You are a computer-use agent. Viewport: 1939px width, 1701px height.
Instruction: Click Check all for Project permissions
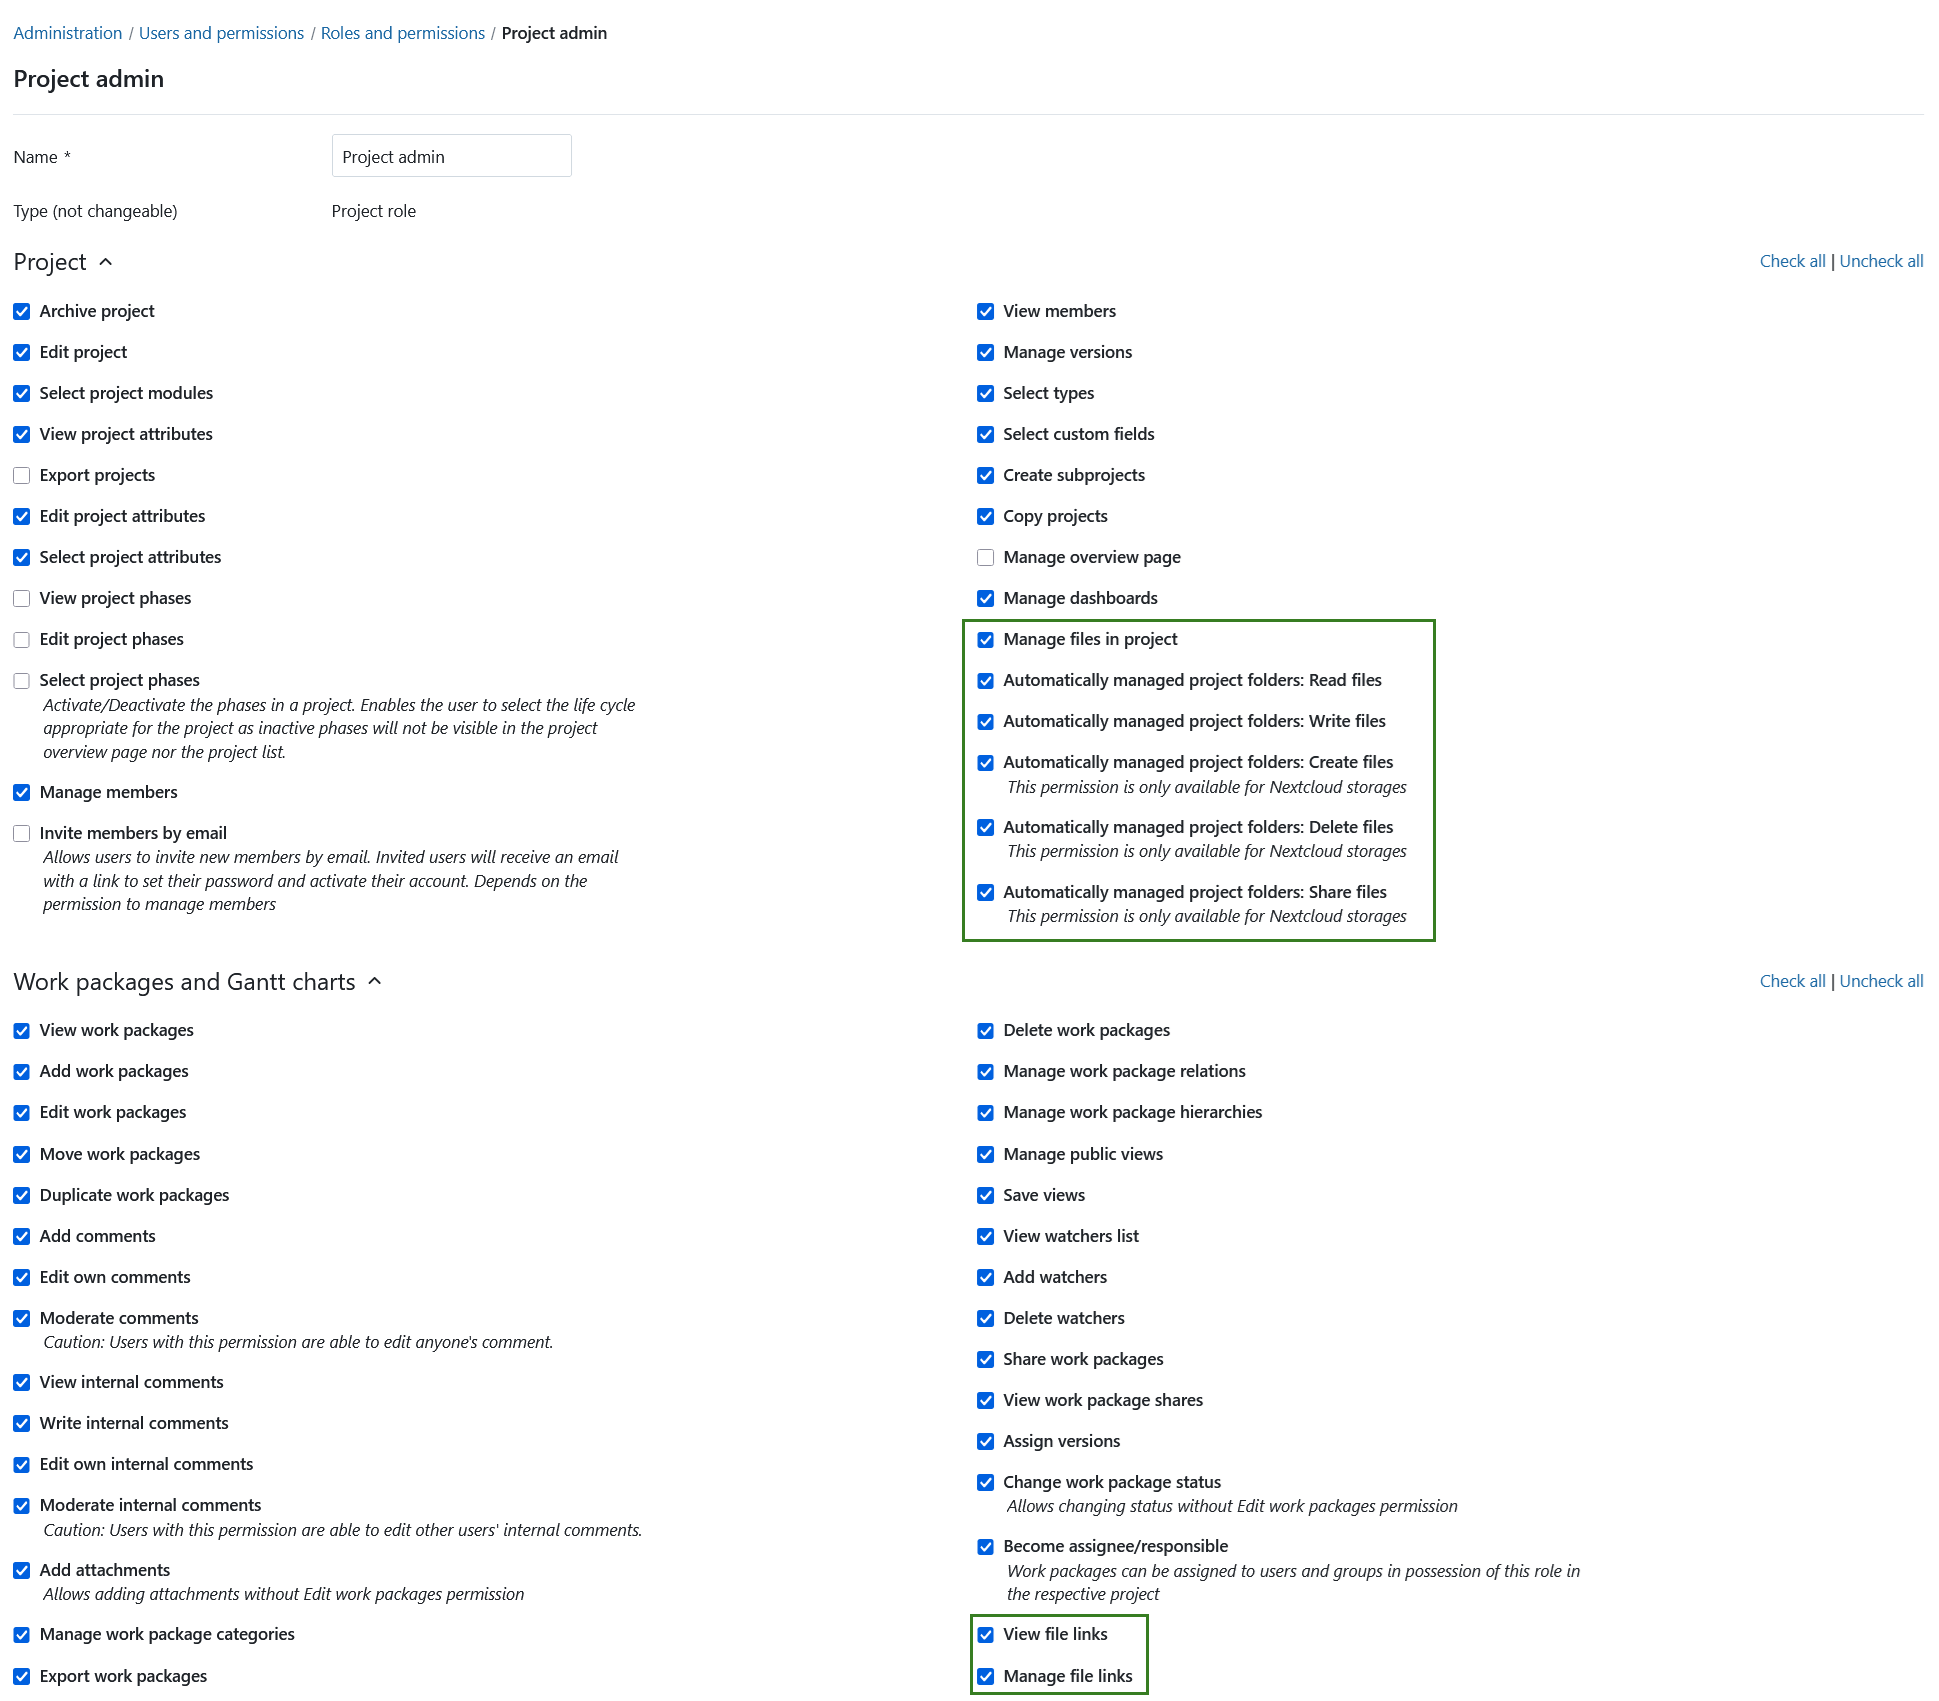tap(1792, 261)
